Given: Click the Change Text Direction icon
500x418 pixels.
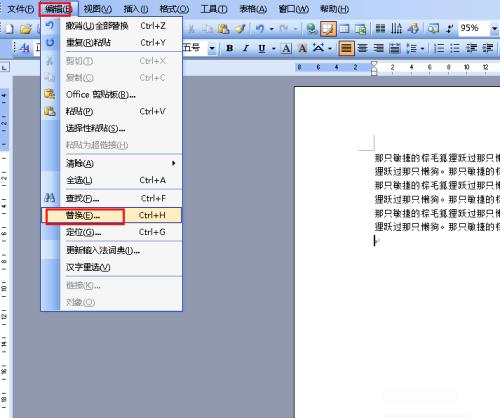Looking at the screenshot, I should (x=396, y=29).
